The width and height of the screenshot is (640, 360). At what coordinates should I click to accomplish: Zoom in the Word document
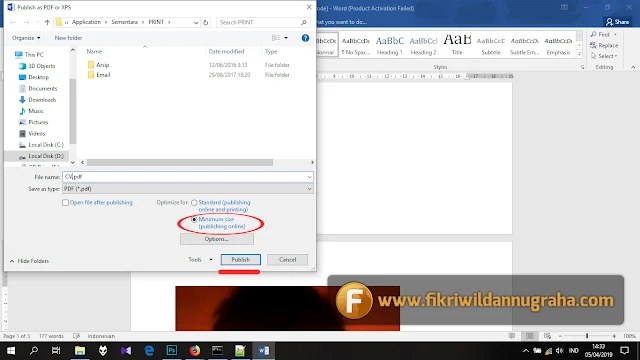(614, 336)
